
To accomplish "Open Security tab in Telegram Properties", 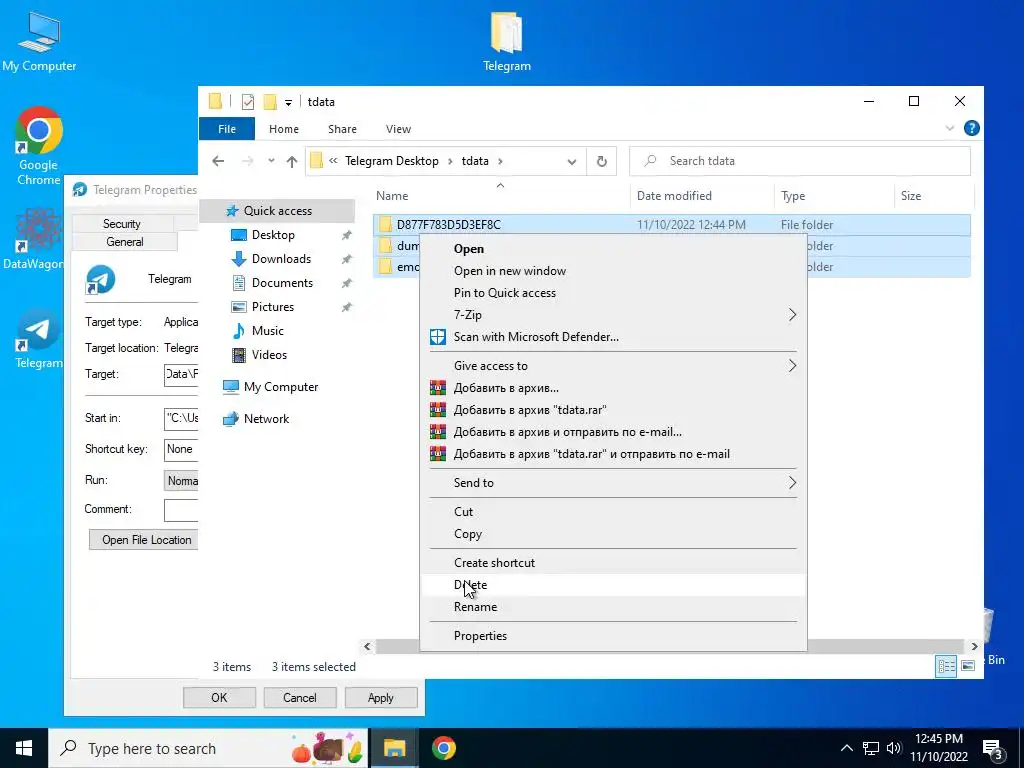I will pyautogui.click(x=122, y=223).
